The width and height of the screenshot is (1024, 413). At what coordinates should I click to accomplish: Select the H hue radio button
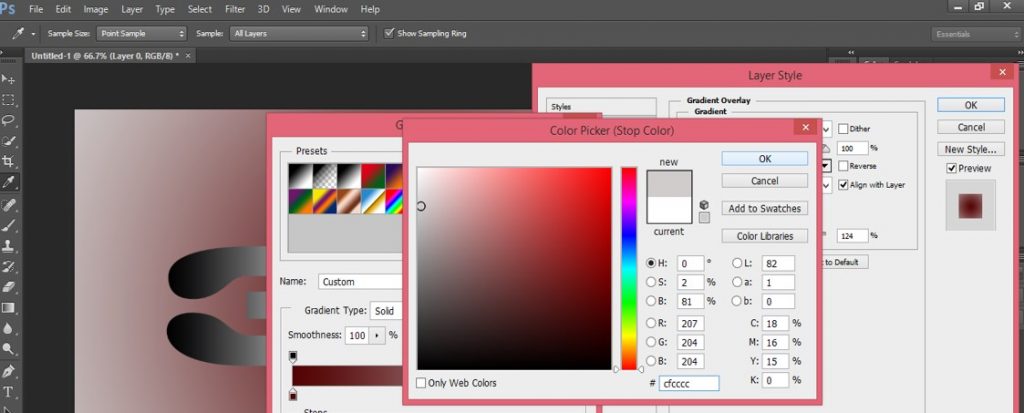click(651, 263)
